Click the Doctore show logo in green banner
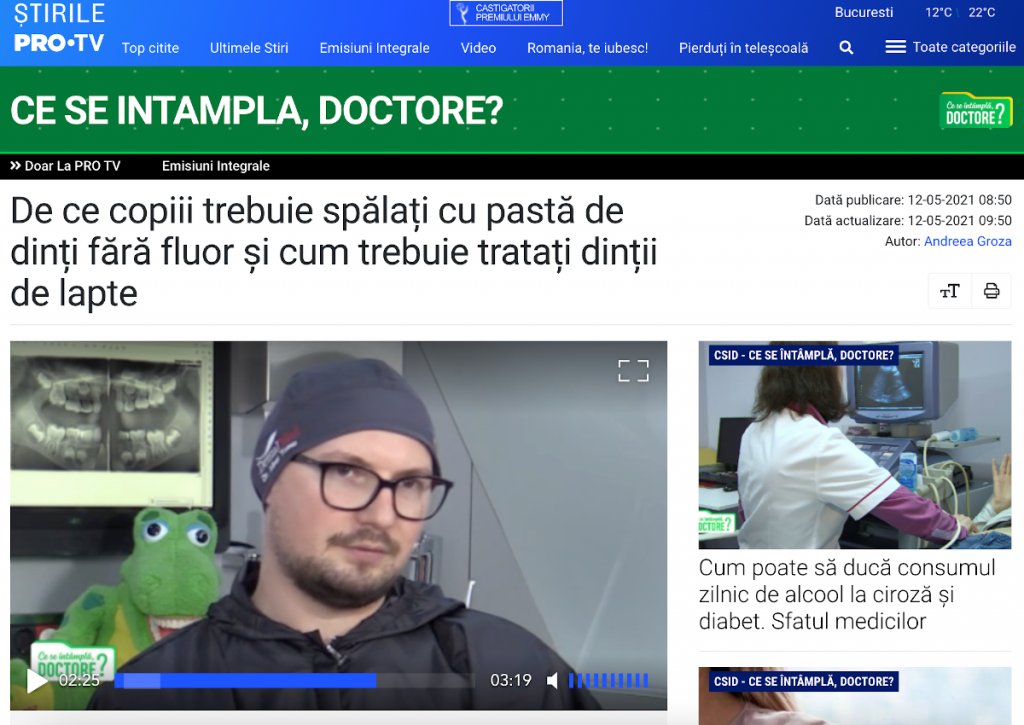This screenshot has height=725, width=1024. [x=976, y=110]
